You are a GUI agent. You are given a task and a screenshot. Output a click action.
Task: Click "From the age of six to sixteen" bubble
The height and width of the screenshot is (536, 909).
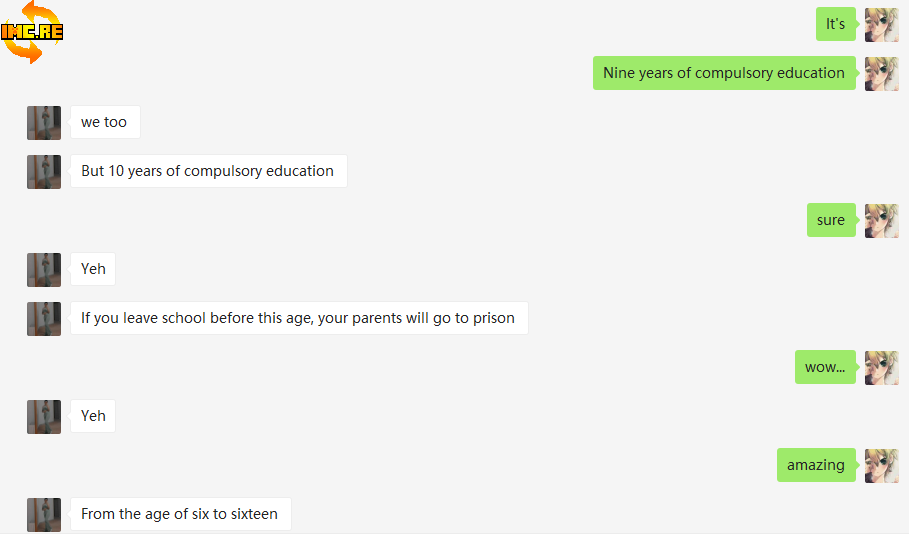click(x=180, y=515)
